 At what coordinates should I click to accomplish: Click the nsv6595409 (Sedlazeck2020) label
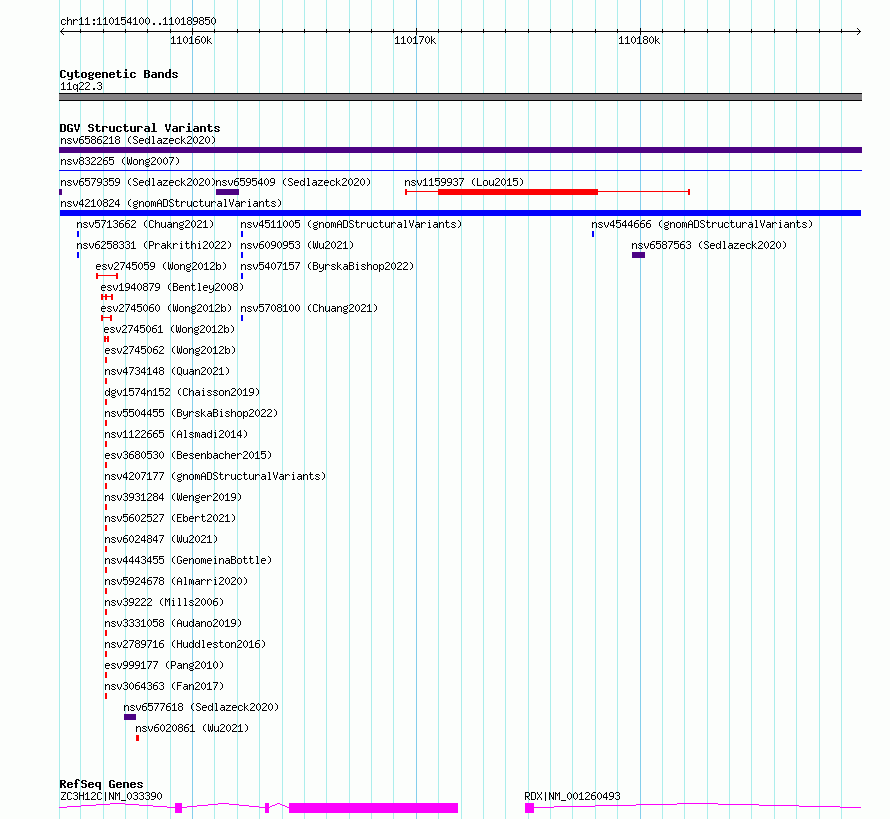293,182
